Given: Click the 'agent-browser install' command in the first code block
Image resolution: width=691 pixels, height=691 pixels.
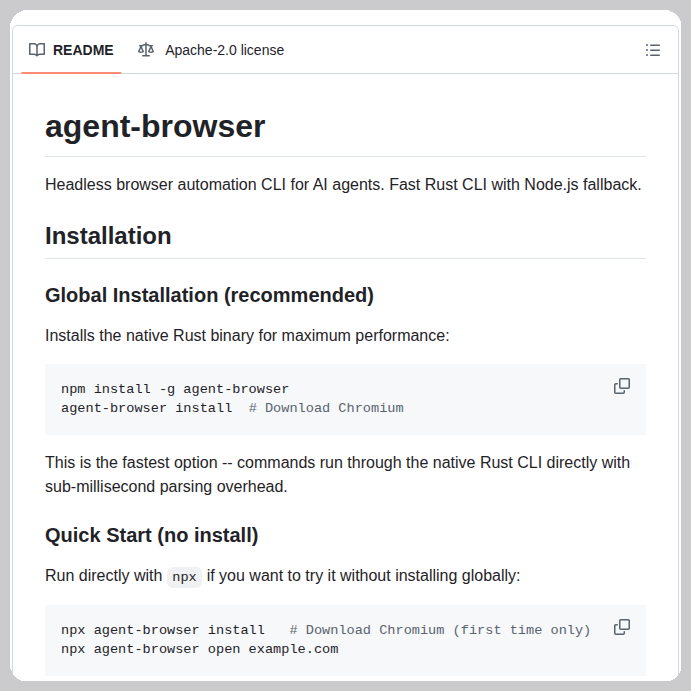Looking at the screenshot, I should [x=146, y=408].
